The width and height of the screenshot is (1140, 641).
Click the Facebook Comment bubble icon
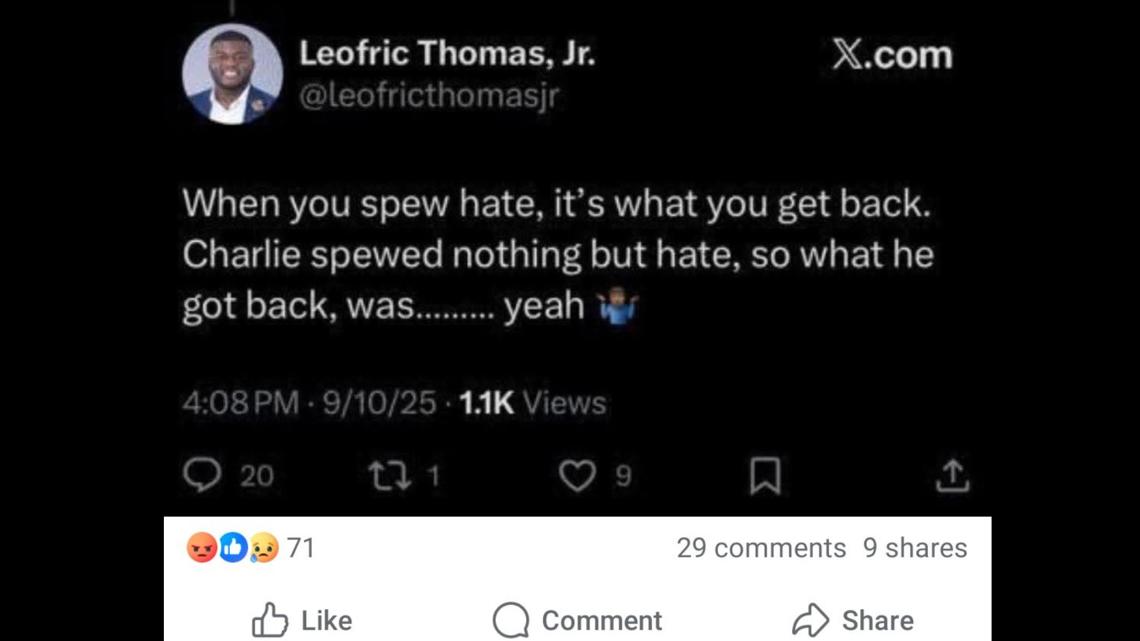tap(510, 620)
